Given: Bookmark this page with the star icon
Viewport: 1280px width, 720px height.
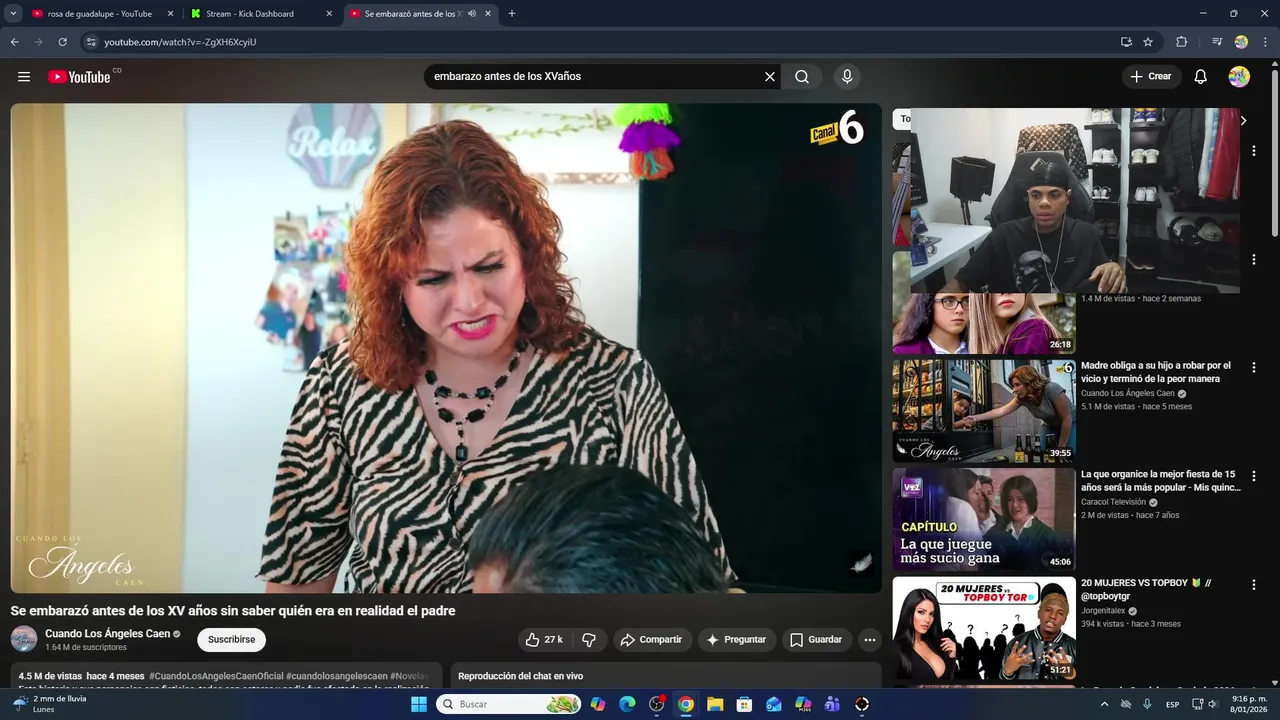Looking at the screenshot, I should click(1148, 42).
